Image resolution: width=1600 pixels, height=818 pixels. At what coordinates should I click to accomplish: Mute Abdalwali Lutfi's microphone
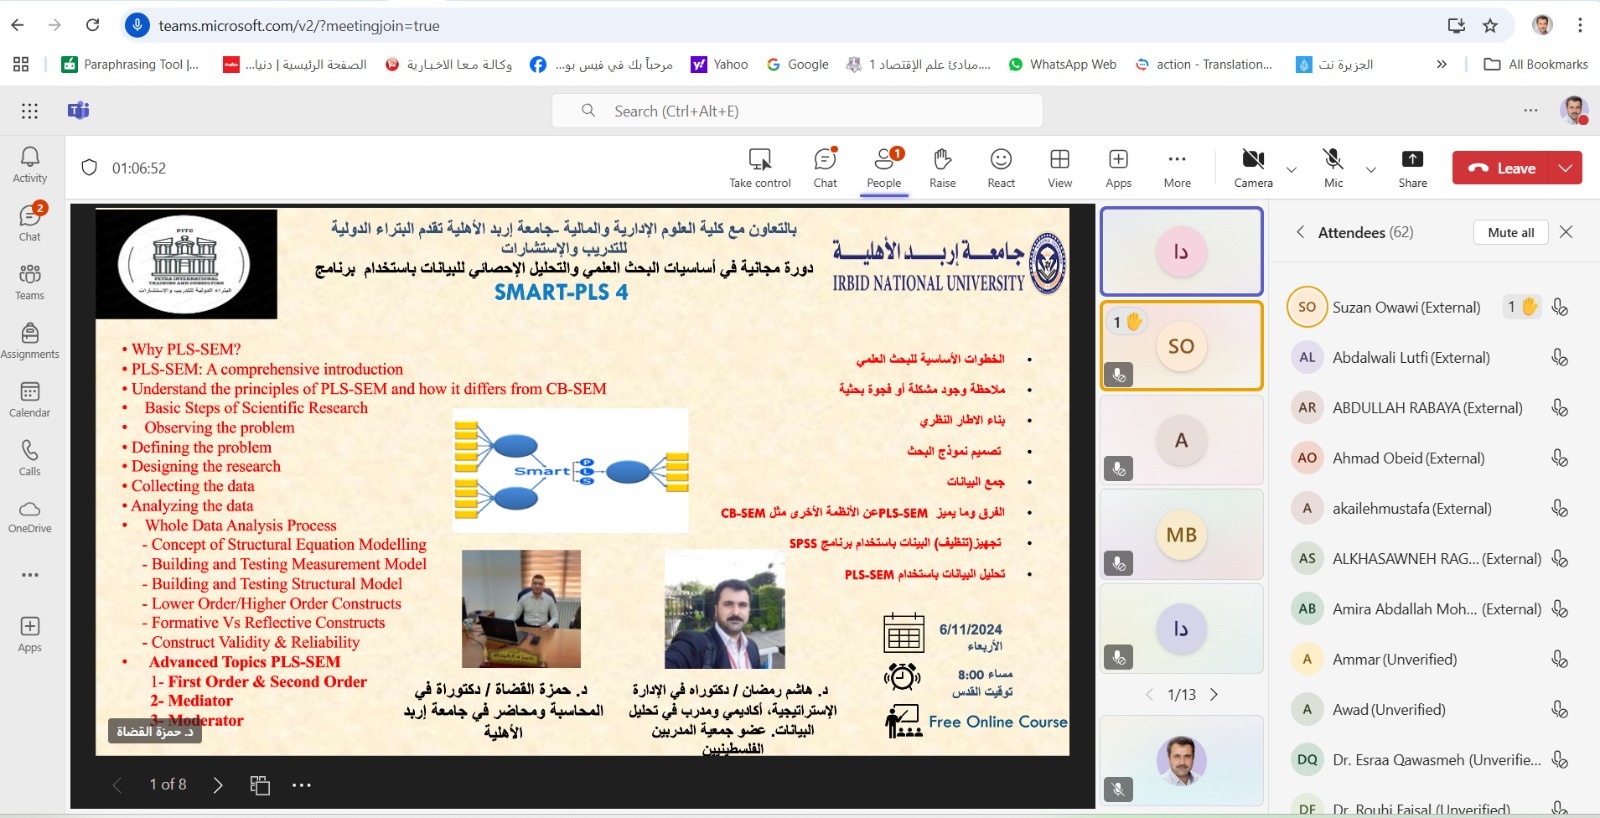1559,357
